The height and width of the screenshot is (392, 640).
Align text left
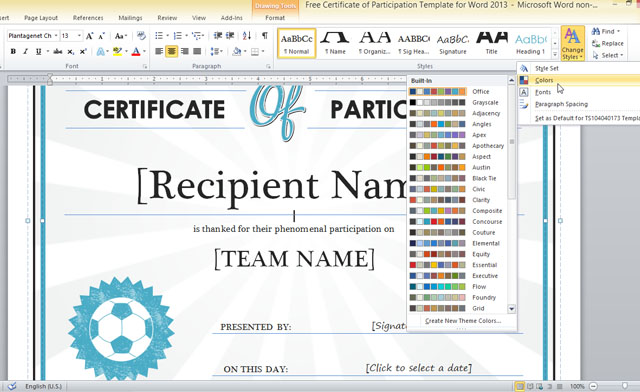[x=159, y=51]
